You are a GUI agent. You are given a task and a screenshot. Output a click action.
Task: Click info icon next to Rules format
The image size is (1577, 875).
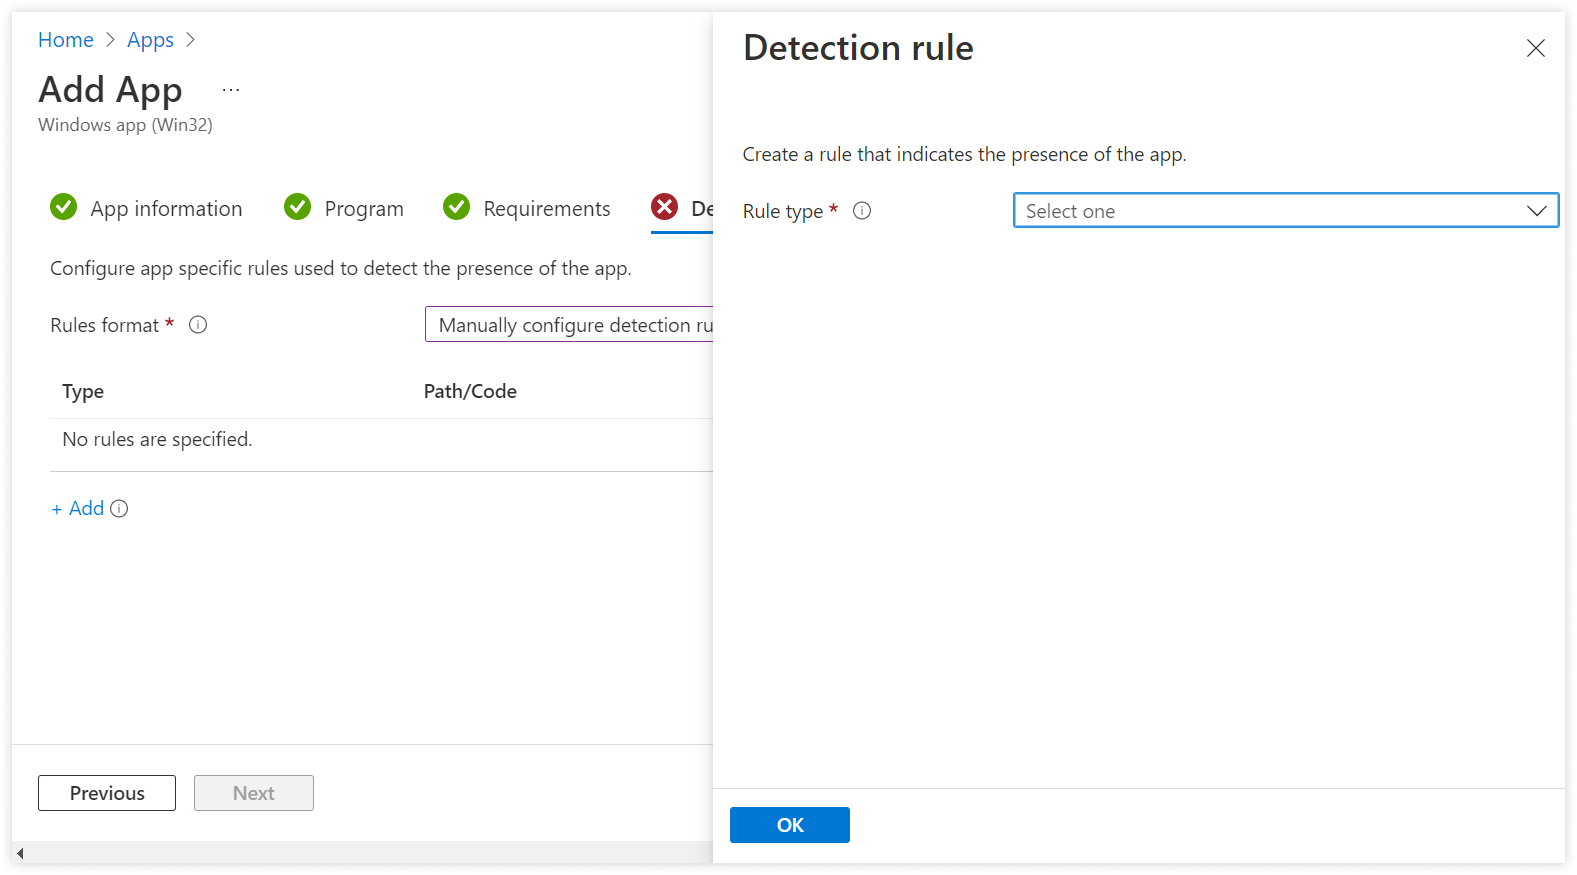[x=198, y=325]
